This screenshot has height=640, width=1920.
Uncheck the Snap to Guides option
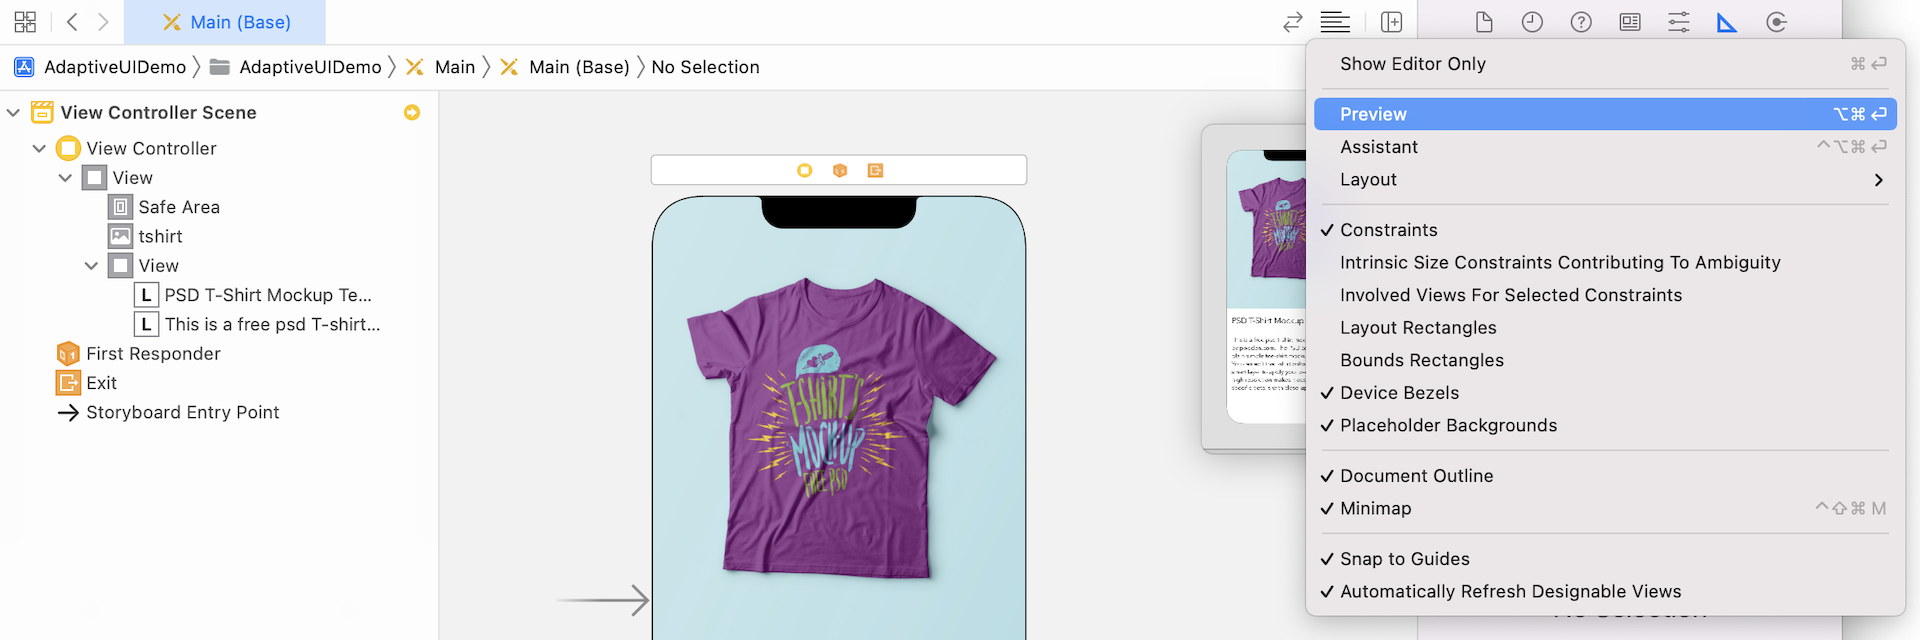point(1404,559)
